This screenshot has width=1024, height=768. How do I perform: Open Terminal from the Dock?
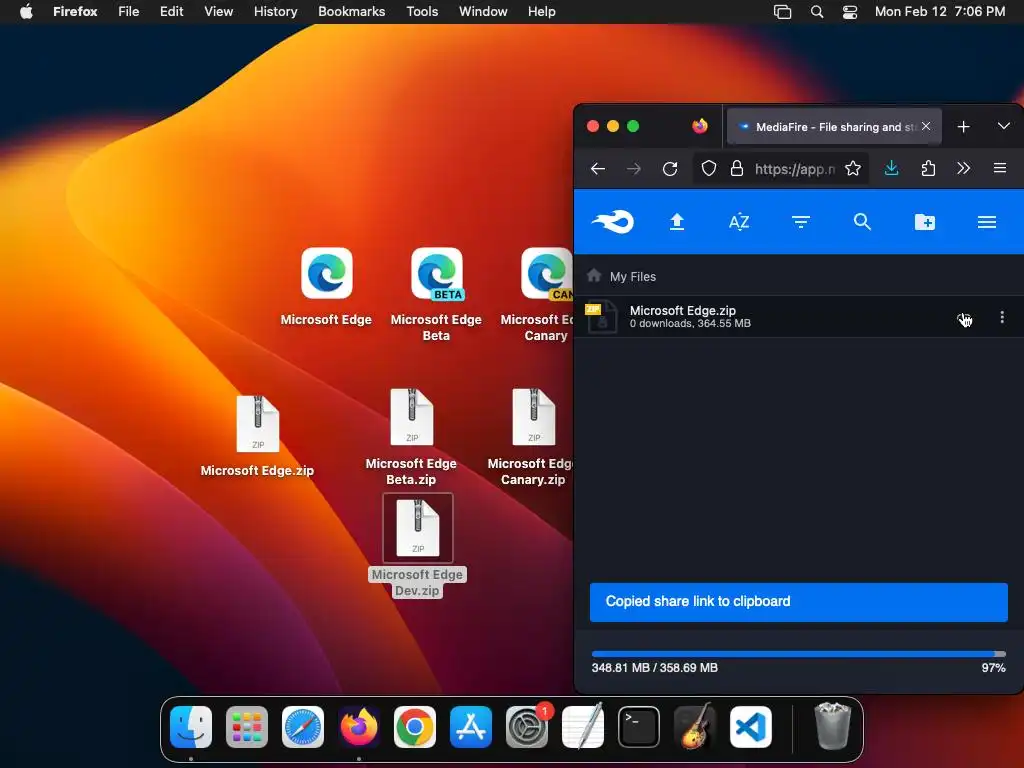639,727
